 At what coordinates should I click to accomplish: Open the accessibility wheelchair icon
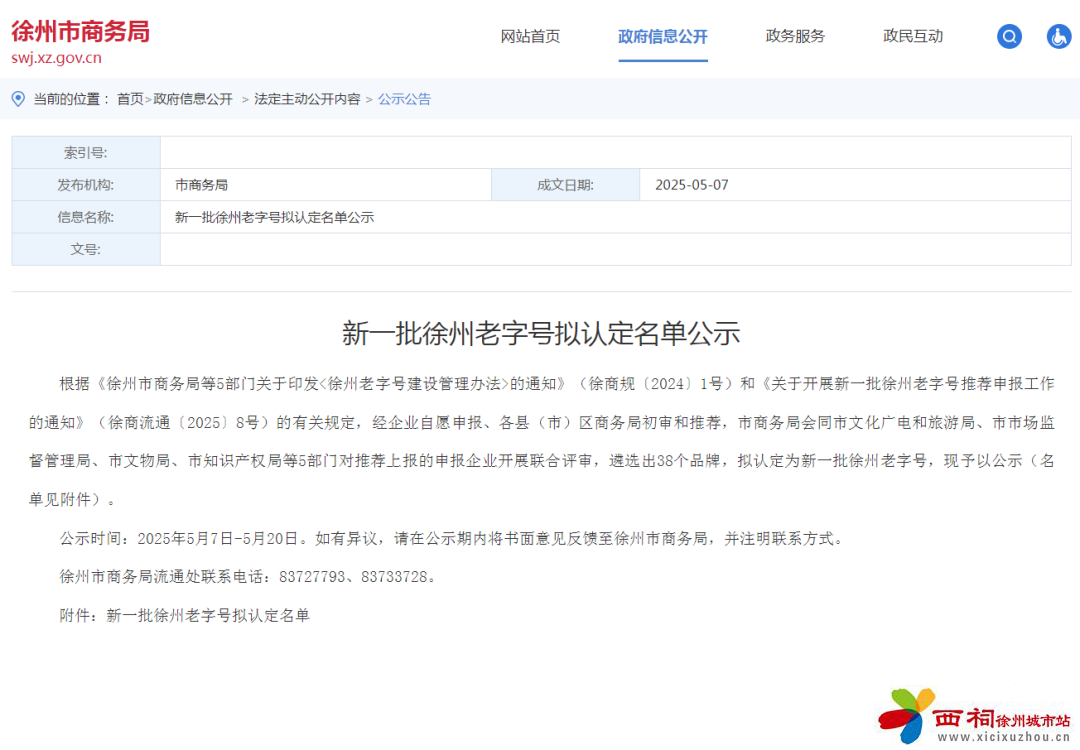click(1059, 37)
